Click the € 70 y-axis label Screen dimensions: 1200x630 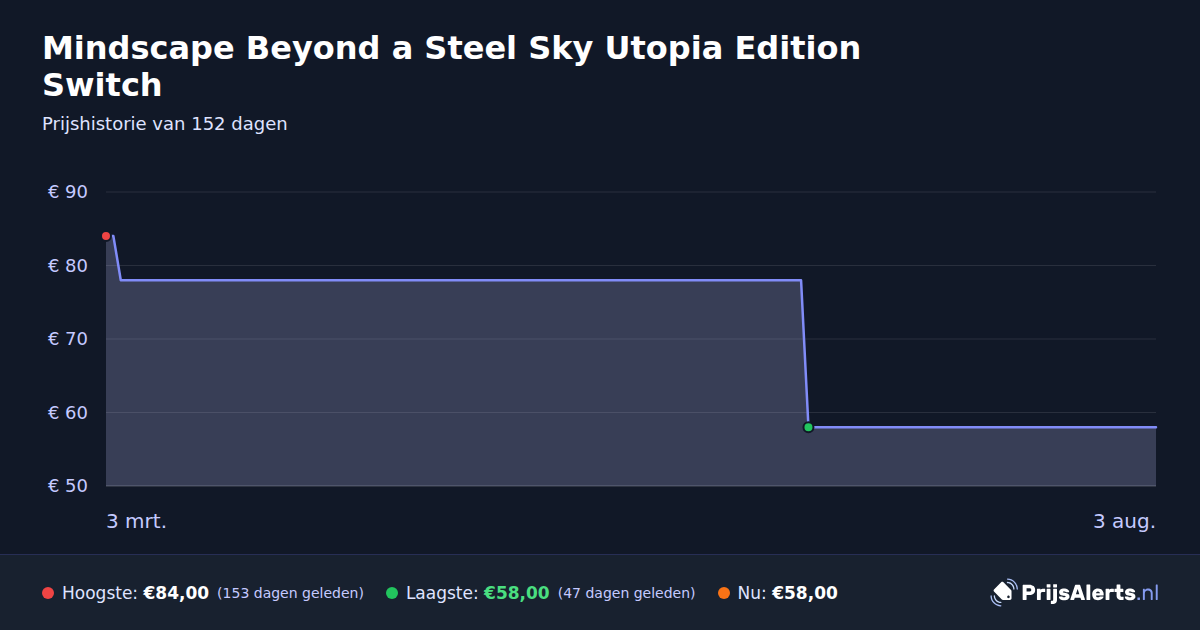pos(68,339)
